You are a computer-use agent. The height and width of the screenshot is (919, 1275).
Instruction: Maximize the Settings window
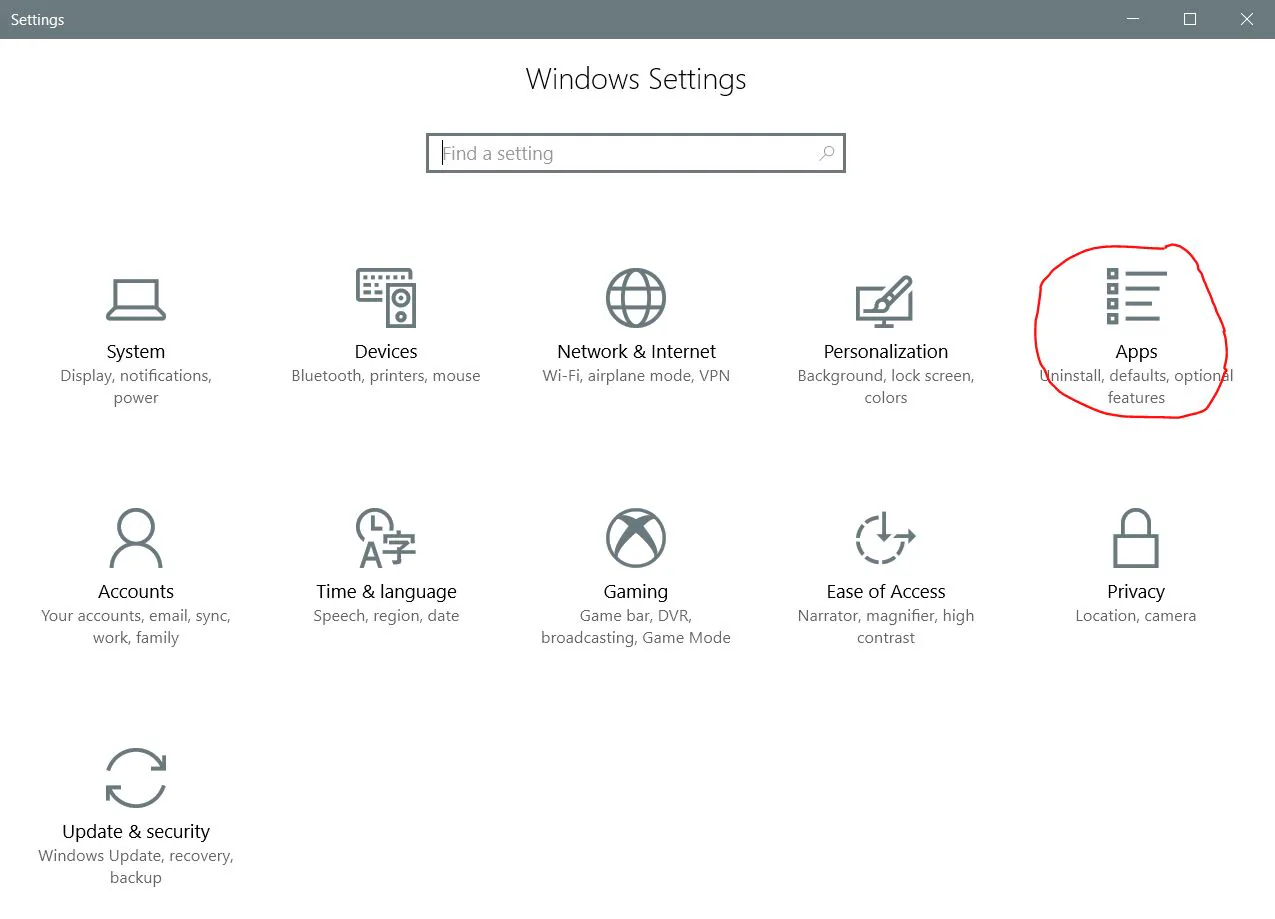coord(1190,19)
